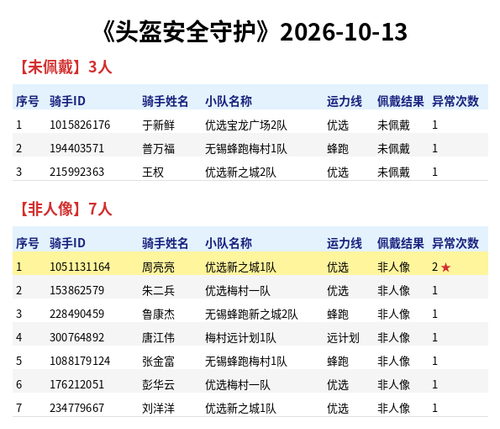This screenshot has width=500, height=429.
Task: Click team name 梅村远计划1队
Action: [x=241, y=338]
